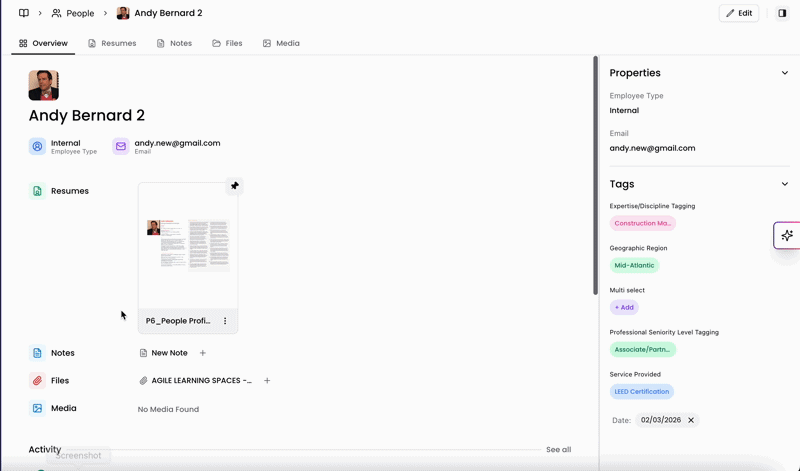Click the purple Email envelope icon
This screenshot has width=800, height=471.
[121, 146]
